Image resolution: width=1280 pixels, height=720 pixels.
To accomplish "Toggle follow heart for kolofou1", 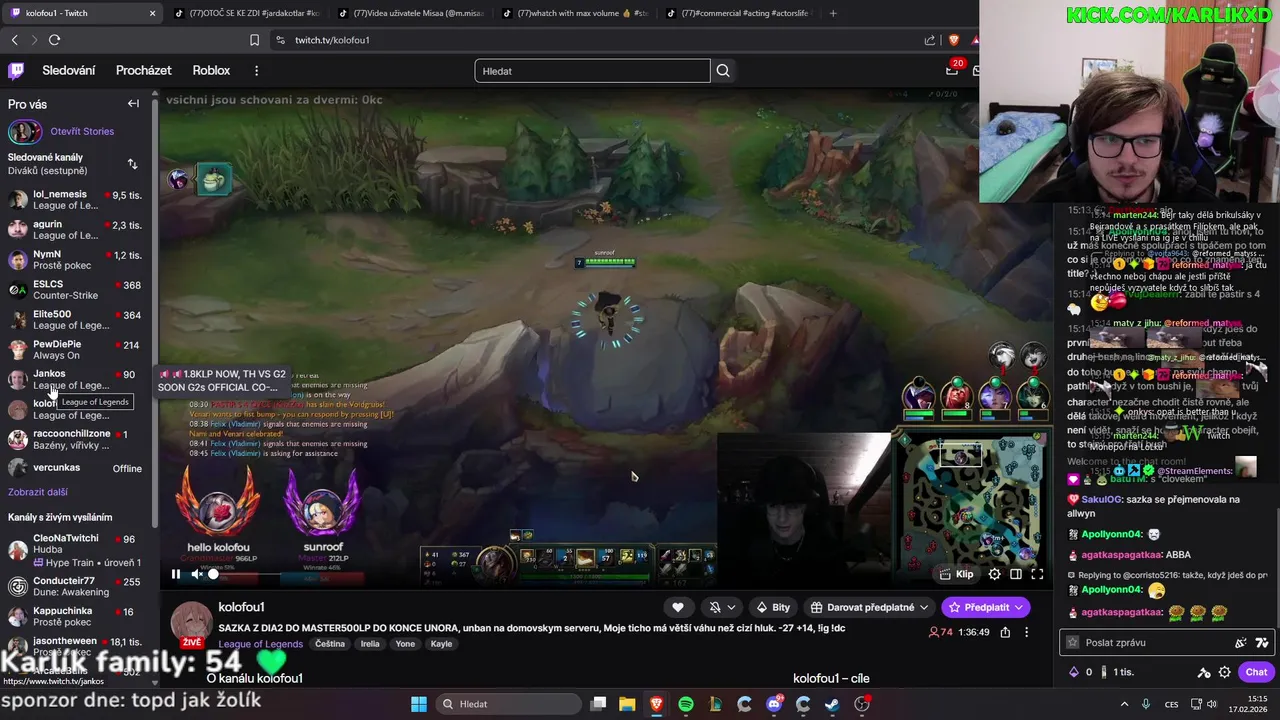I will (x=678, y=607).
